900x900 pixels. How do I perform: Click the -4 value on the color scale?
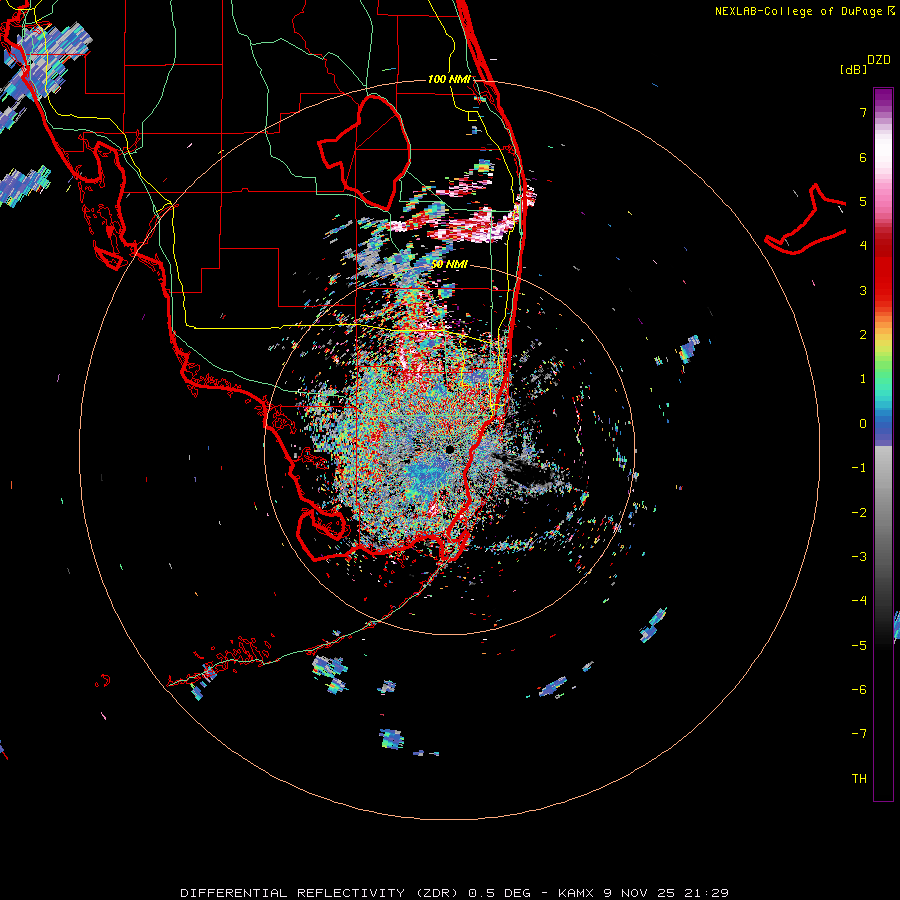tap(859, 601)
